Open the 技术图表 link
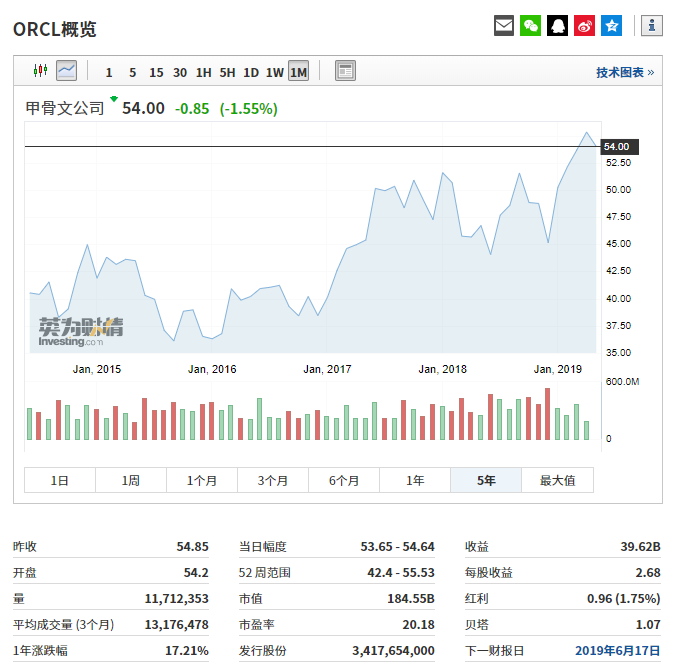Screen dimensions: 674x670 point(625,72)
